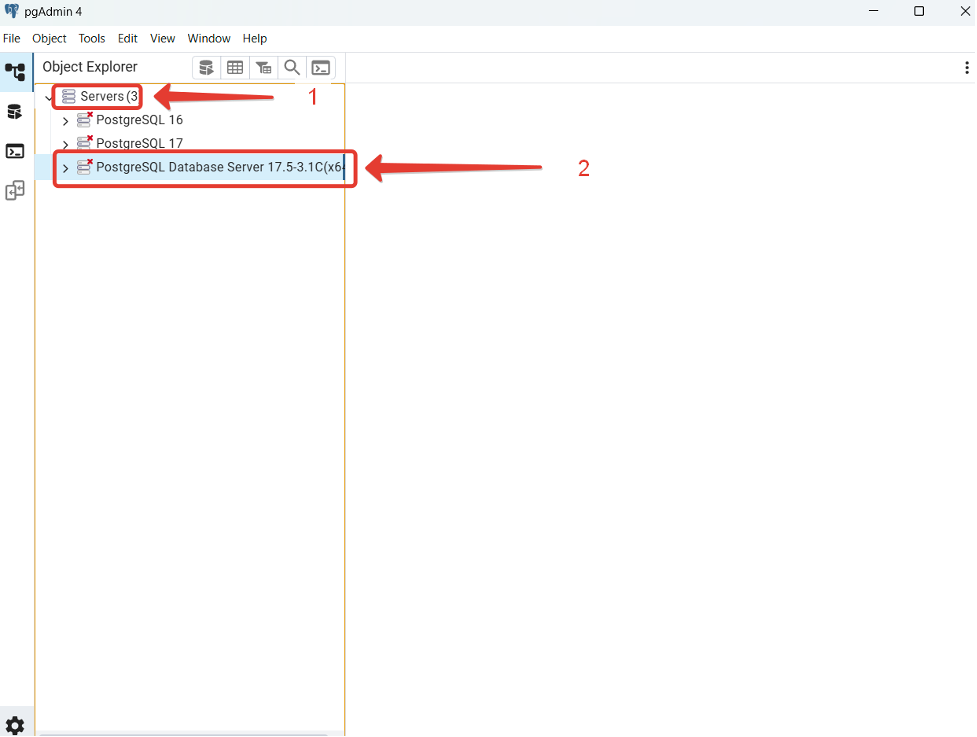
Task: Open the Query Tool workspace in left sidebar
Action: pyautogui.click(x=15, y=112)
